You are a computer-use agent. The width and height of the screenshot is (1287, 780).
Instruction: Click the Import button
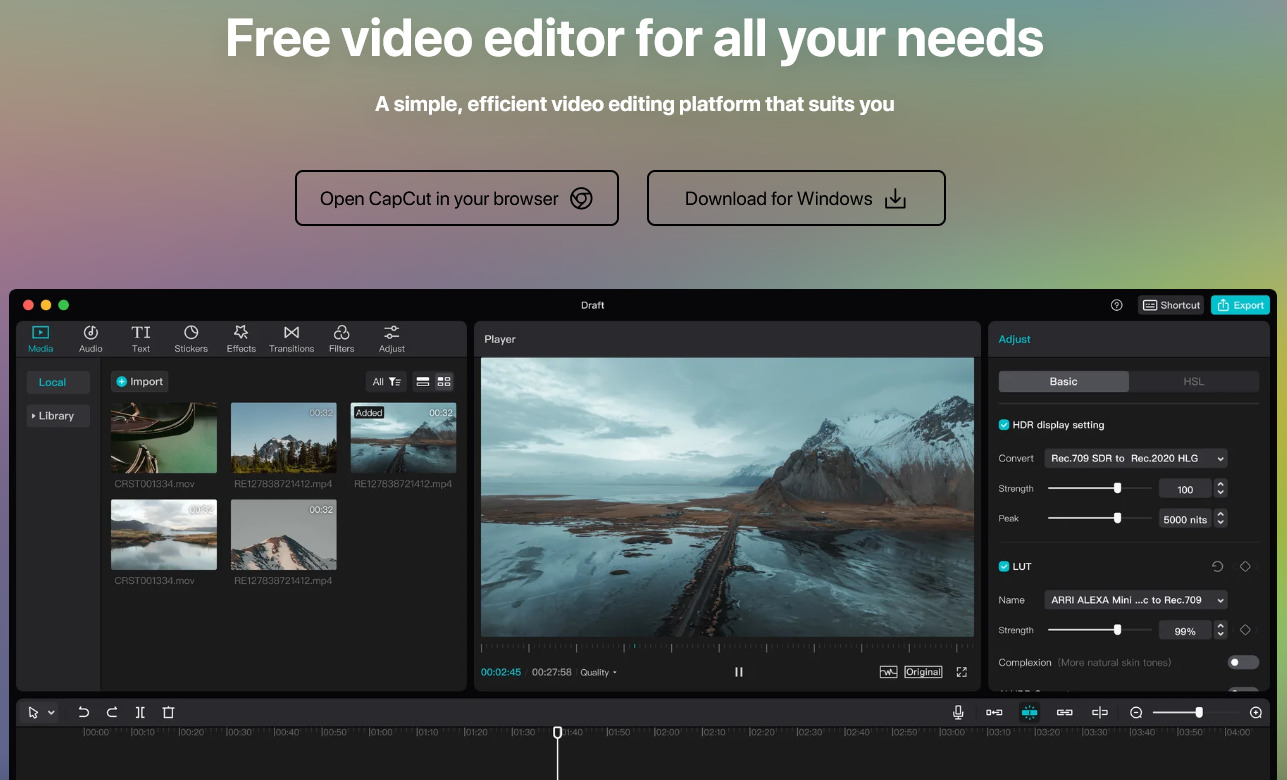point(139,381)
